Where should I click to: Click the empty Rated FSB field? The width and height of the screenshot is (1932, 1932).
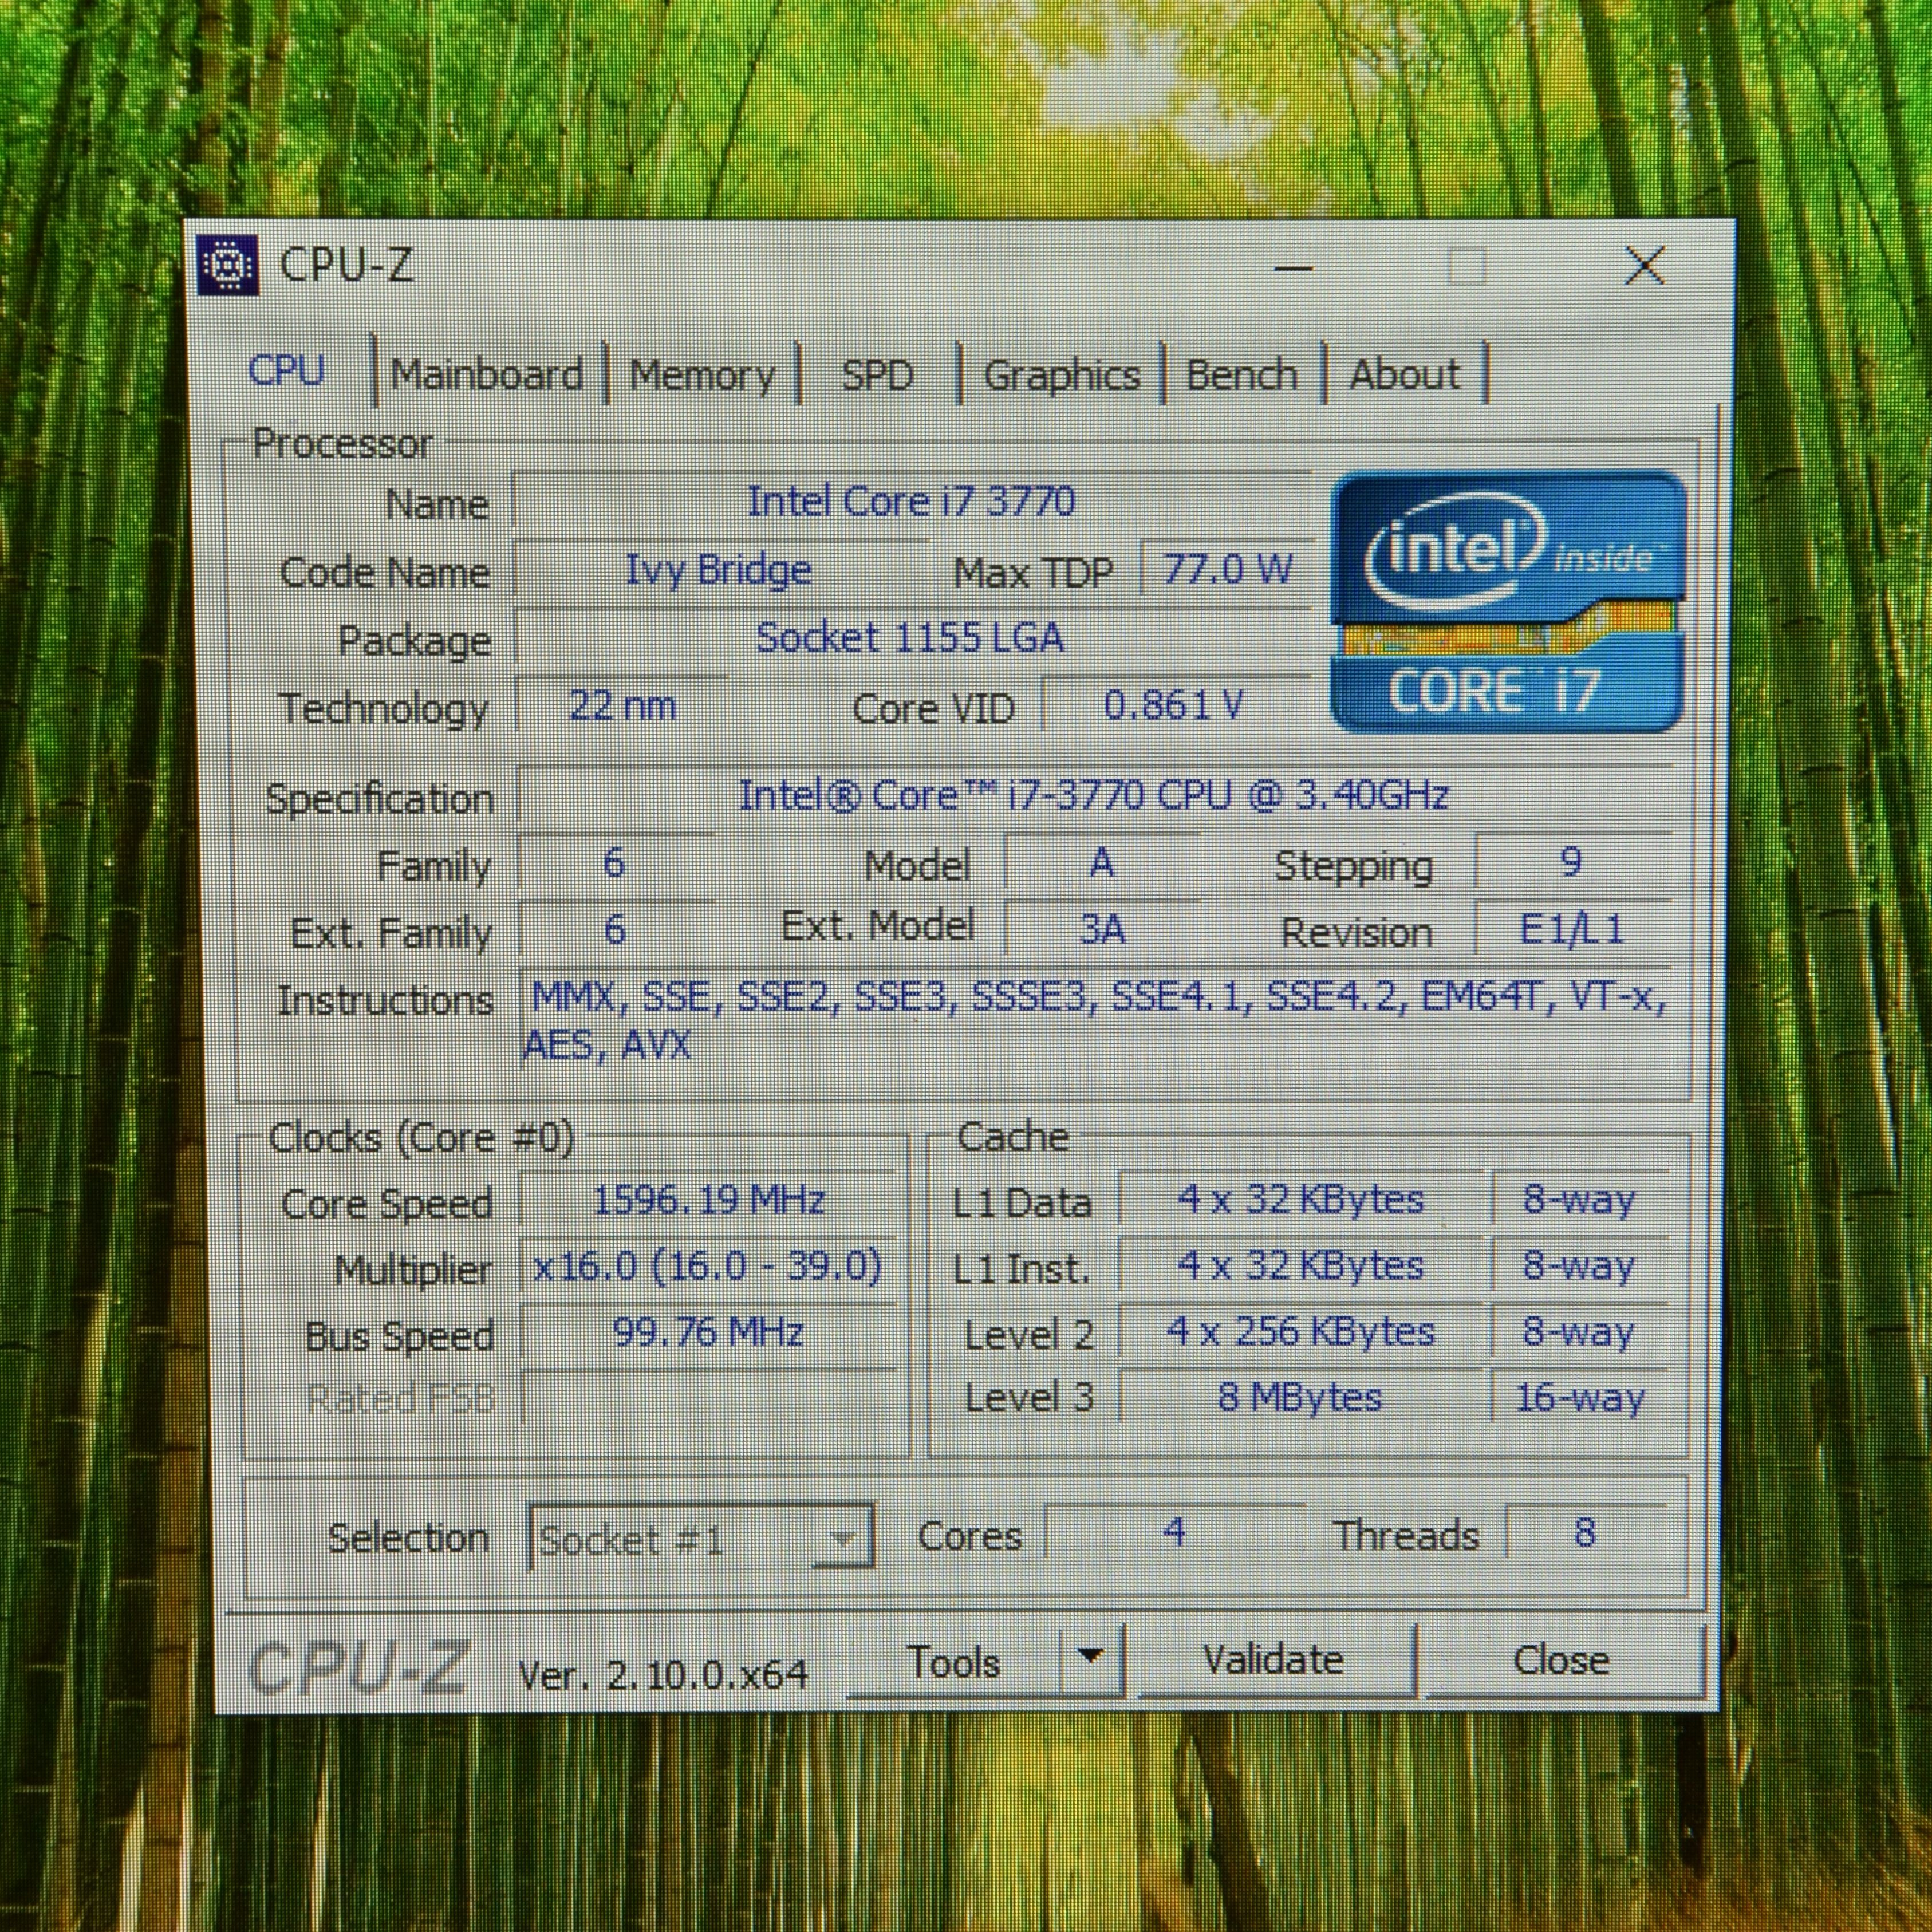[708, 1398]
